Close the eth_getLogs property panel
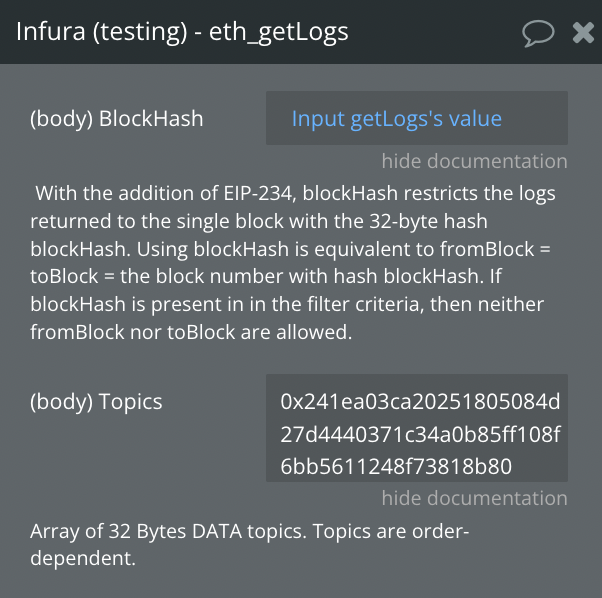This screenshot has height=598, width=602. coord(583,33)
